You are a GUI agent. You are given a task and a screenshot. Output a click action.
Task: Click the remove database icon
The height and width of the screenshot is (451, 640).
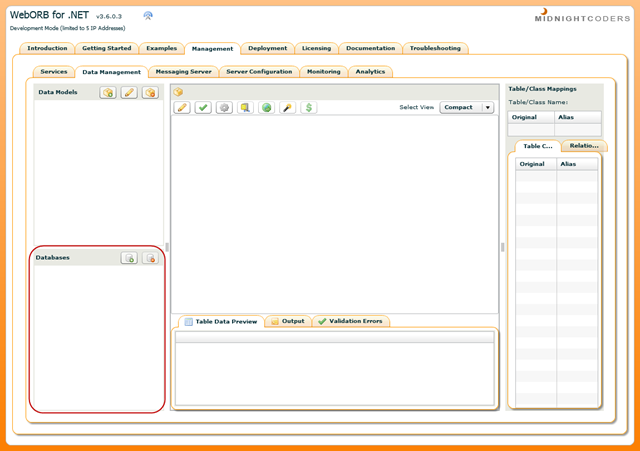point(151,258)
